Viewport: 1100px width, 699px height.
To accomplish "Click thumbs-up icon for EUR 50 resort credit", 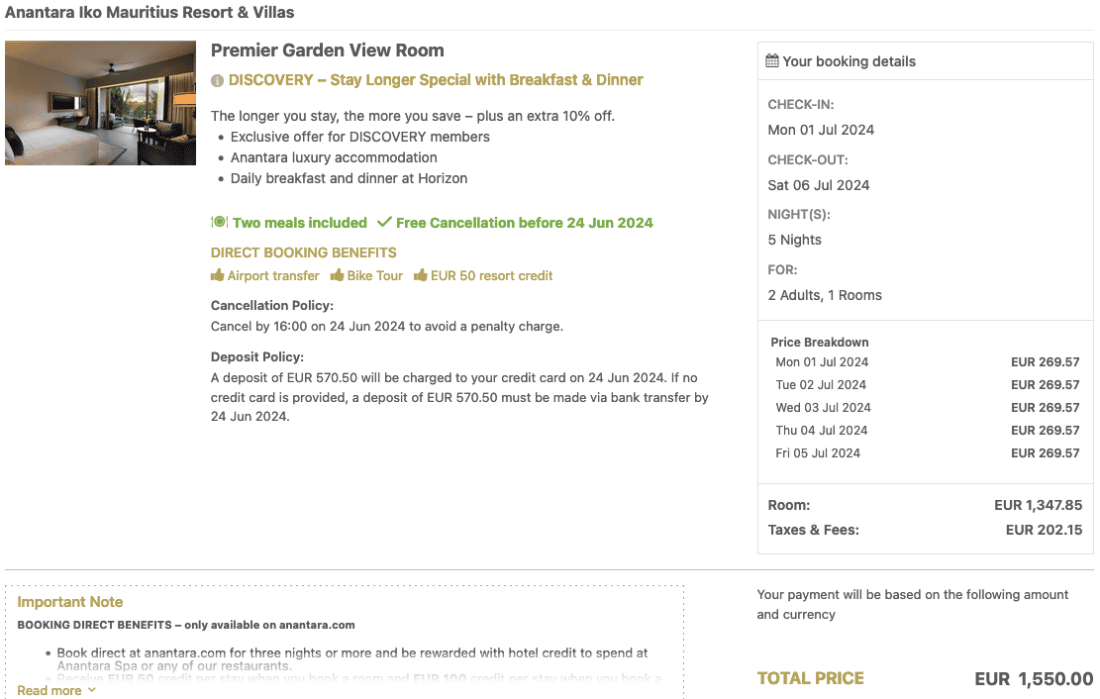I will tap(421, 276).
